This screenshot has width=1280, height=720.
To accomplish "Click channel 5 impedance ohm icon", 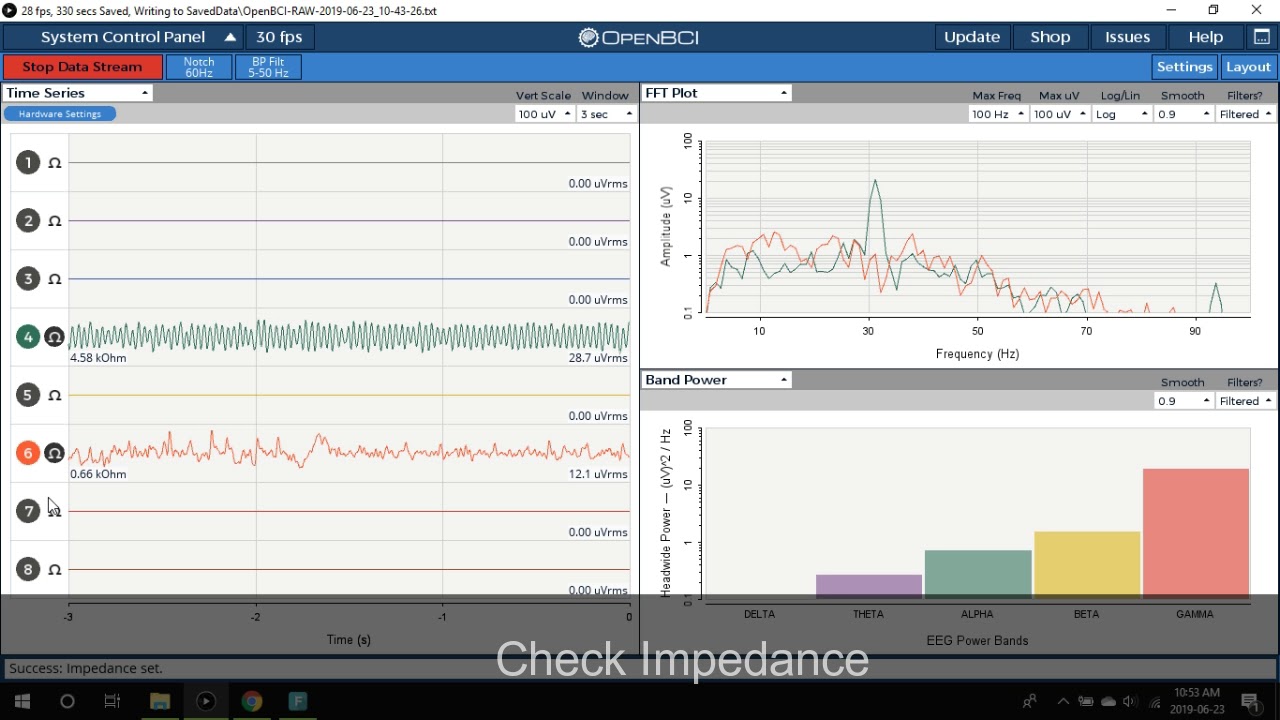I will tap(55, 395).
